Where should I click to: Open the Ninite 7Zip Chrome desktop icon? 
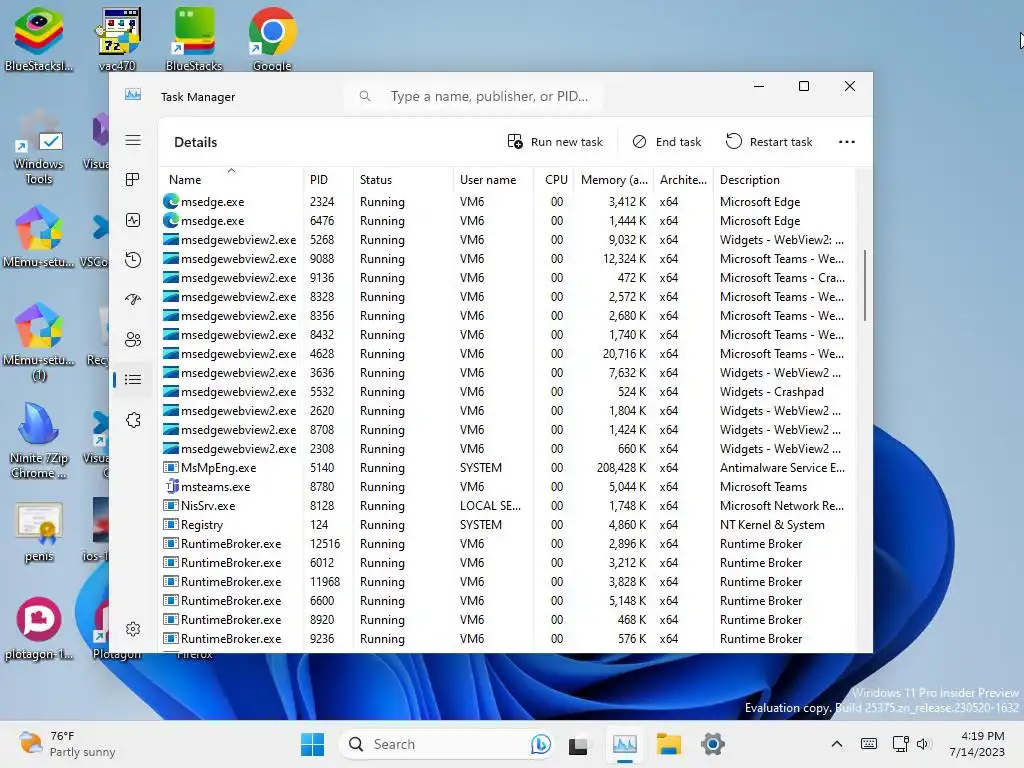pos(39,441)
